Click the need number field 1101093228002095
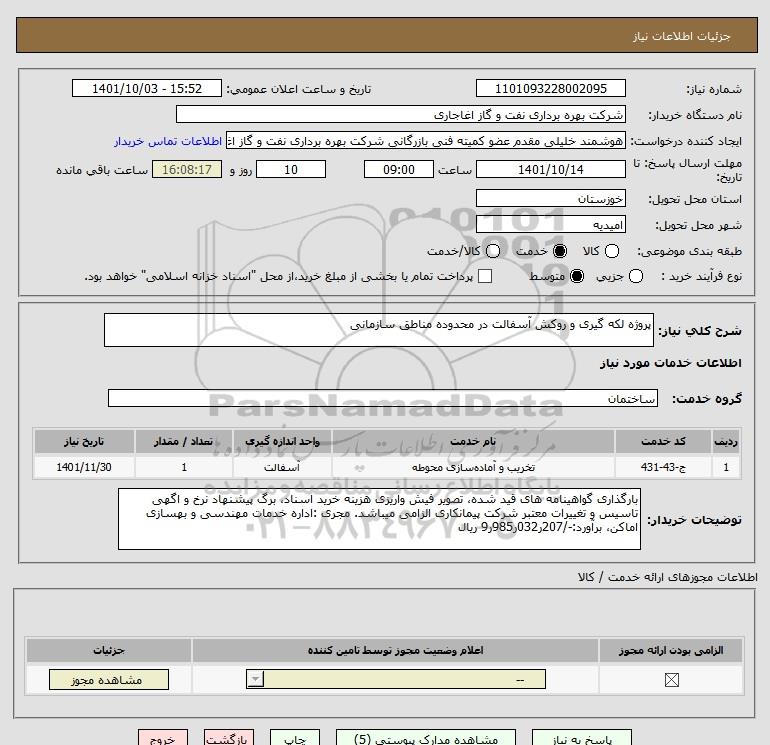Image resolution: width=770 pixels, height=745 pixels. click(x=550, y=88)
